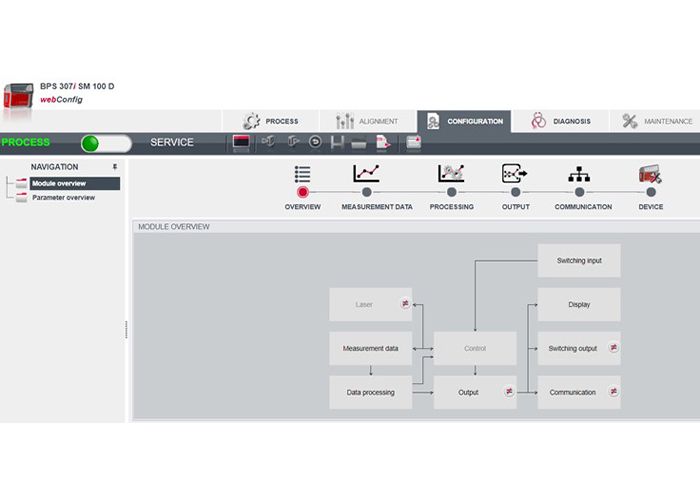Click the navigation panel splitter handle

tap(126, 329)
